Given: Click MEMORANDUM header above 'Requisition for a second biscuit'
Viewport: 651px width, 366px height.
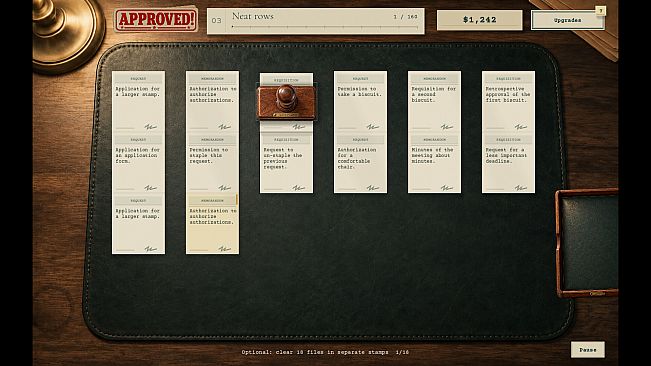Looking at the screenshot, I should (x=434, y=78).
